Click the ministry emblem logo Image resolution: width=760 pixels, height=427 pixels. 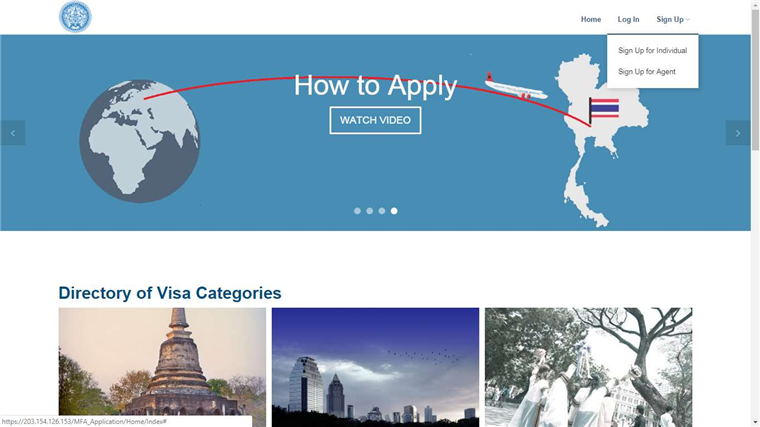coord(75,17)
